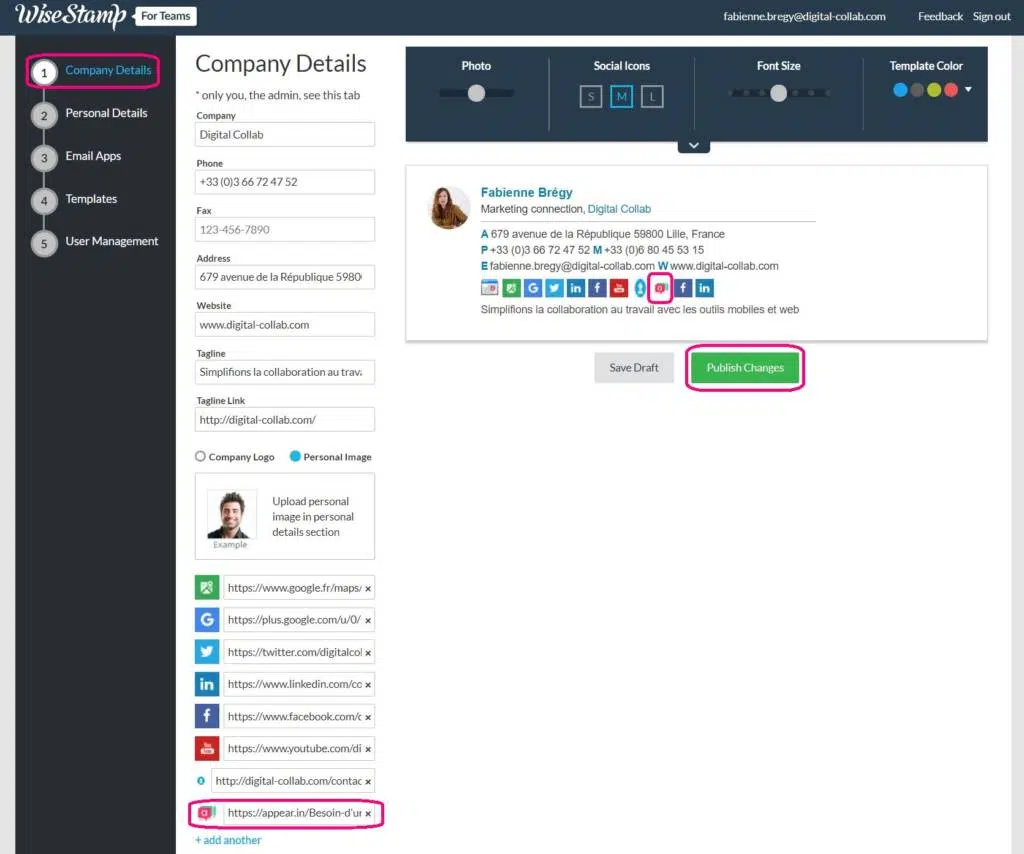This screenshot has height=854, width=1024.
Task: Remove the digital-collab.com/contact link with its x
Action: point(368,782)
